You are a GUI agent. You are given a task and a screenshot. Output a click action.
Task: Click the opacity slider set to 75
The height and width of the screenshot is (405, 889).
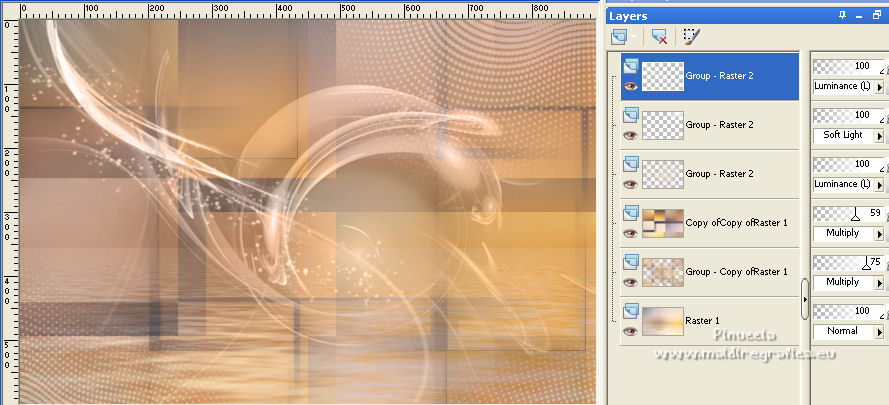849,262
